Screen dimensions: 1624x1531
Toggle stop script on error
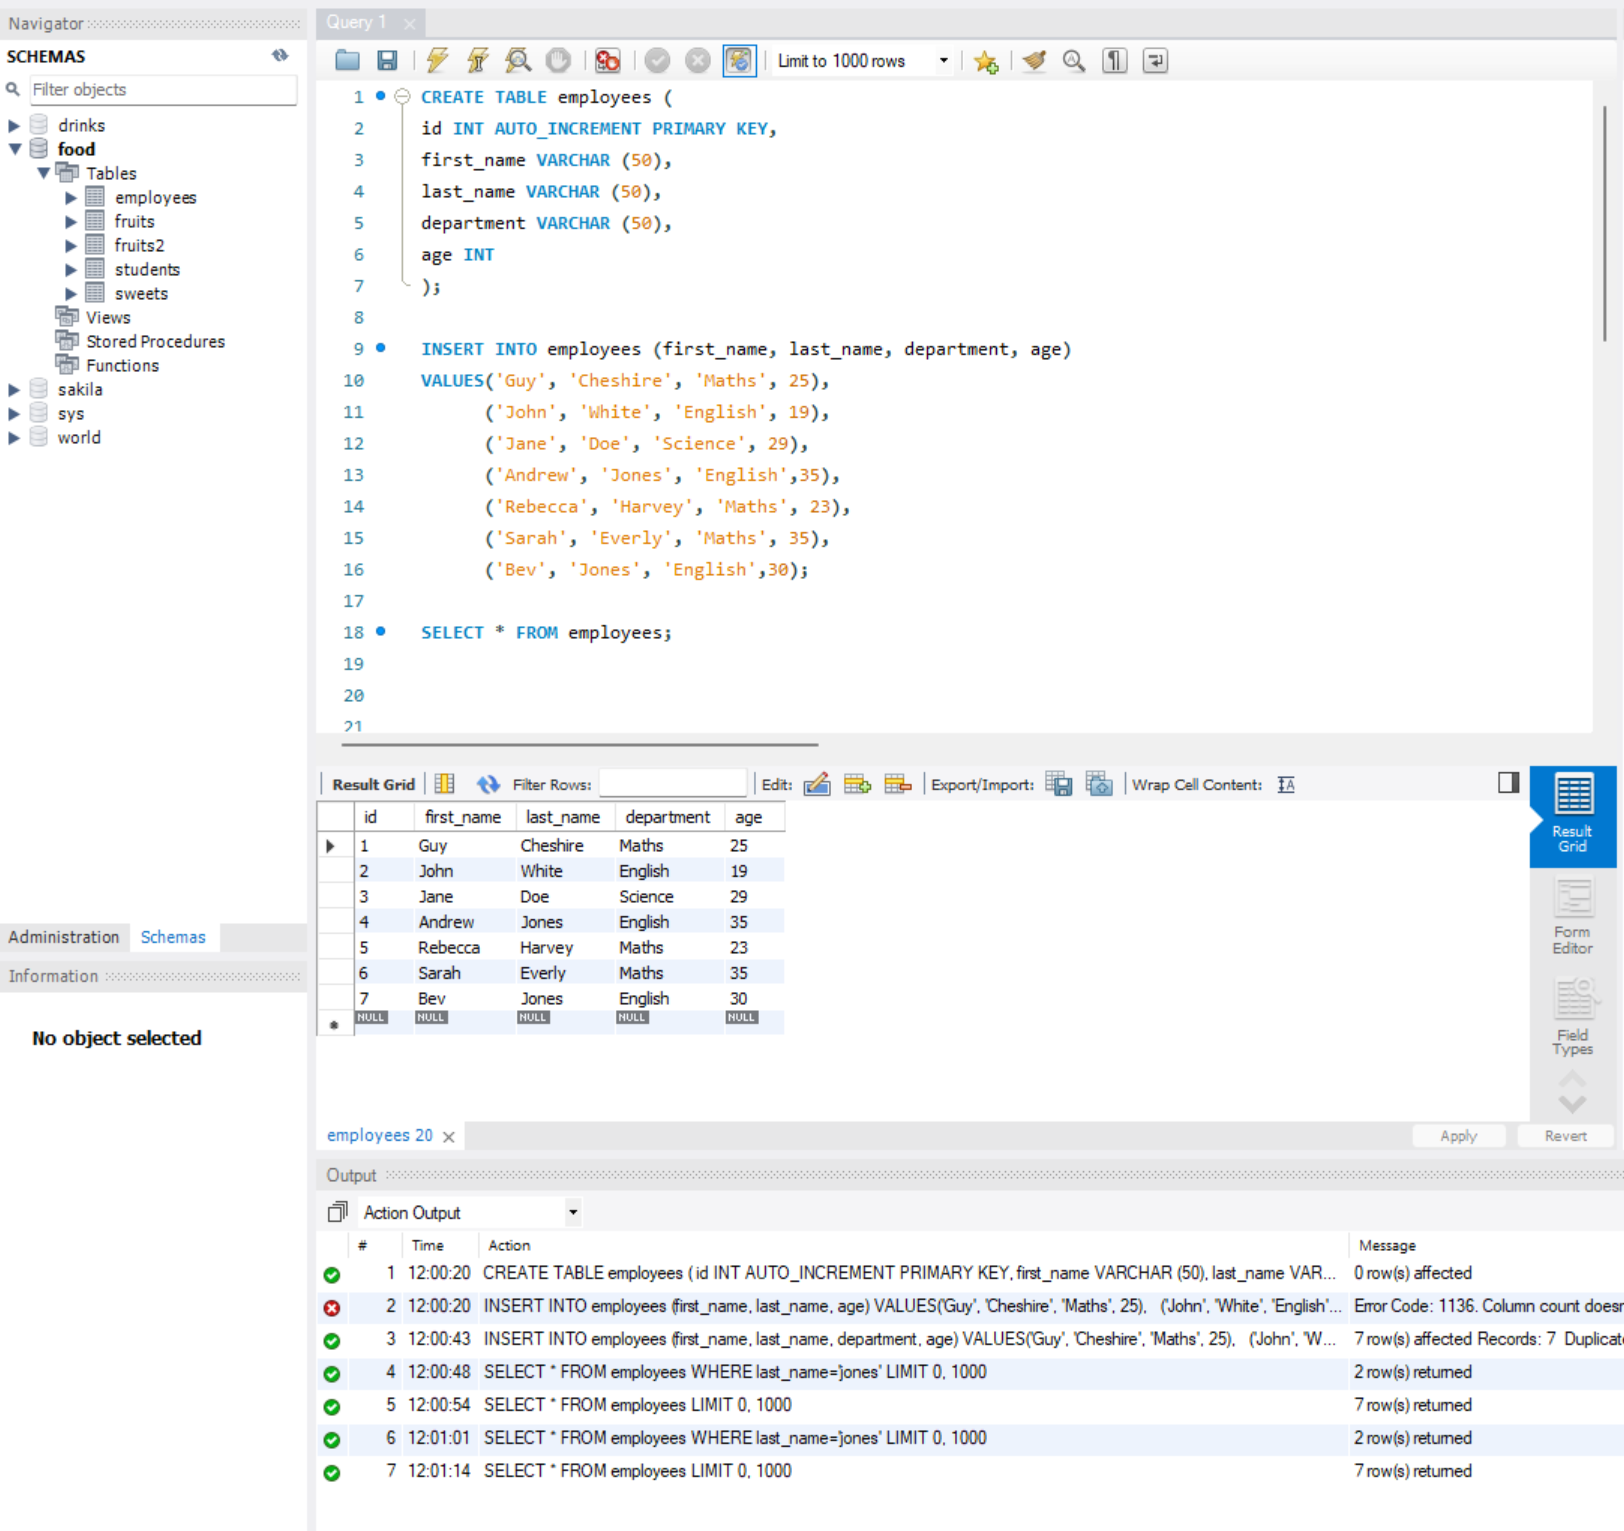pyautogui.click(x=606, y=60)
